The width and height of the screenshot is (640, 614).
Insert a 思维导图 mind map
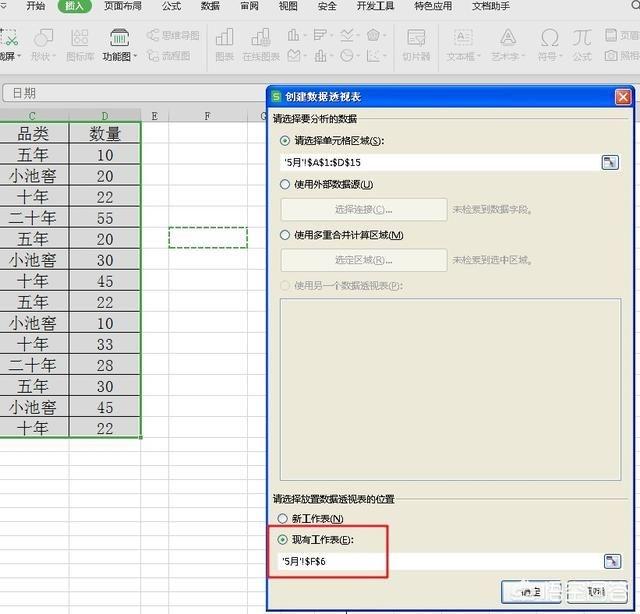coord(173,36)
